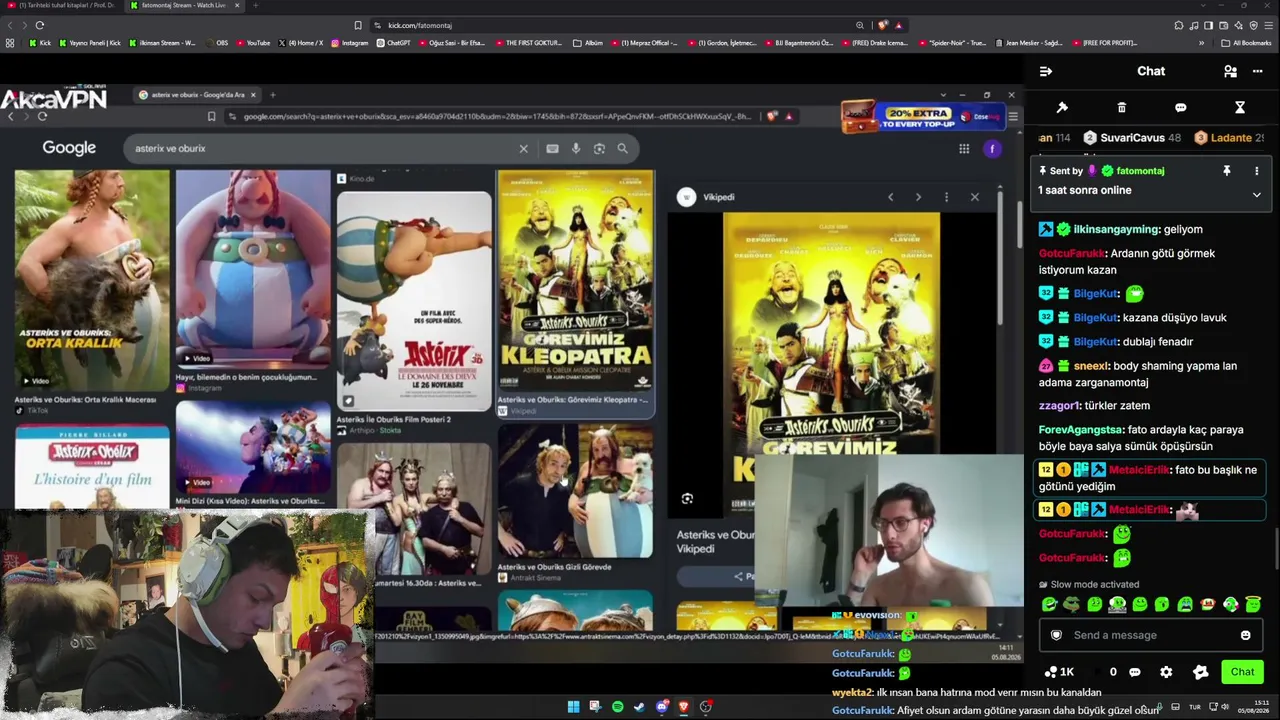Collapse the Kick chat panel
The height and width of the screenshot is (720, 1280).
[x=1046, y=71]
